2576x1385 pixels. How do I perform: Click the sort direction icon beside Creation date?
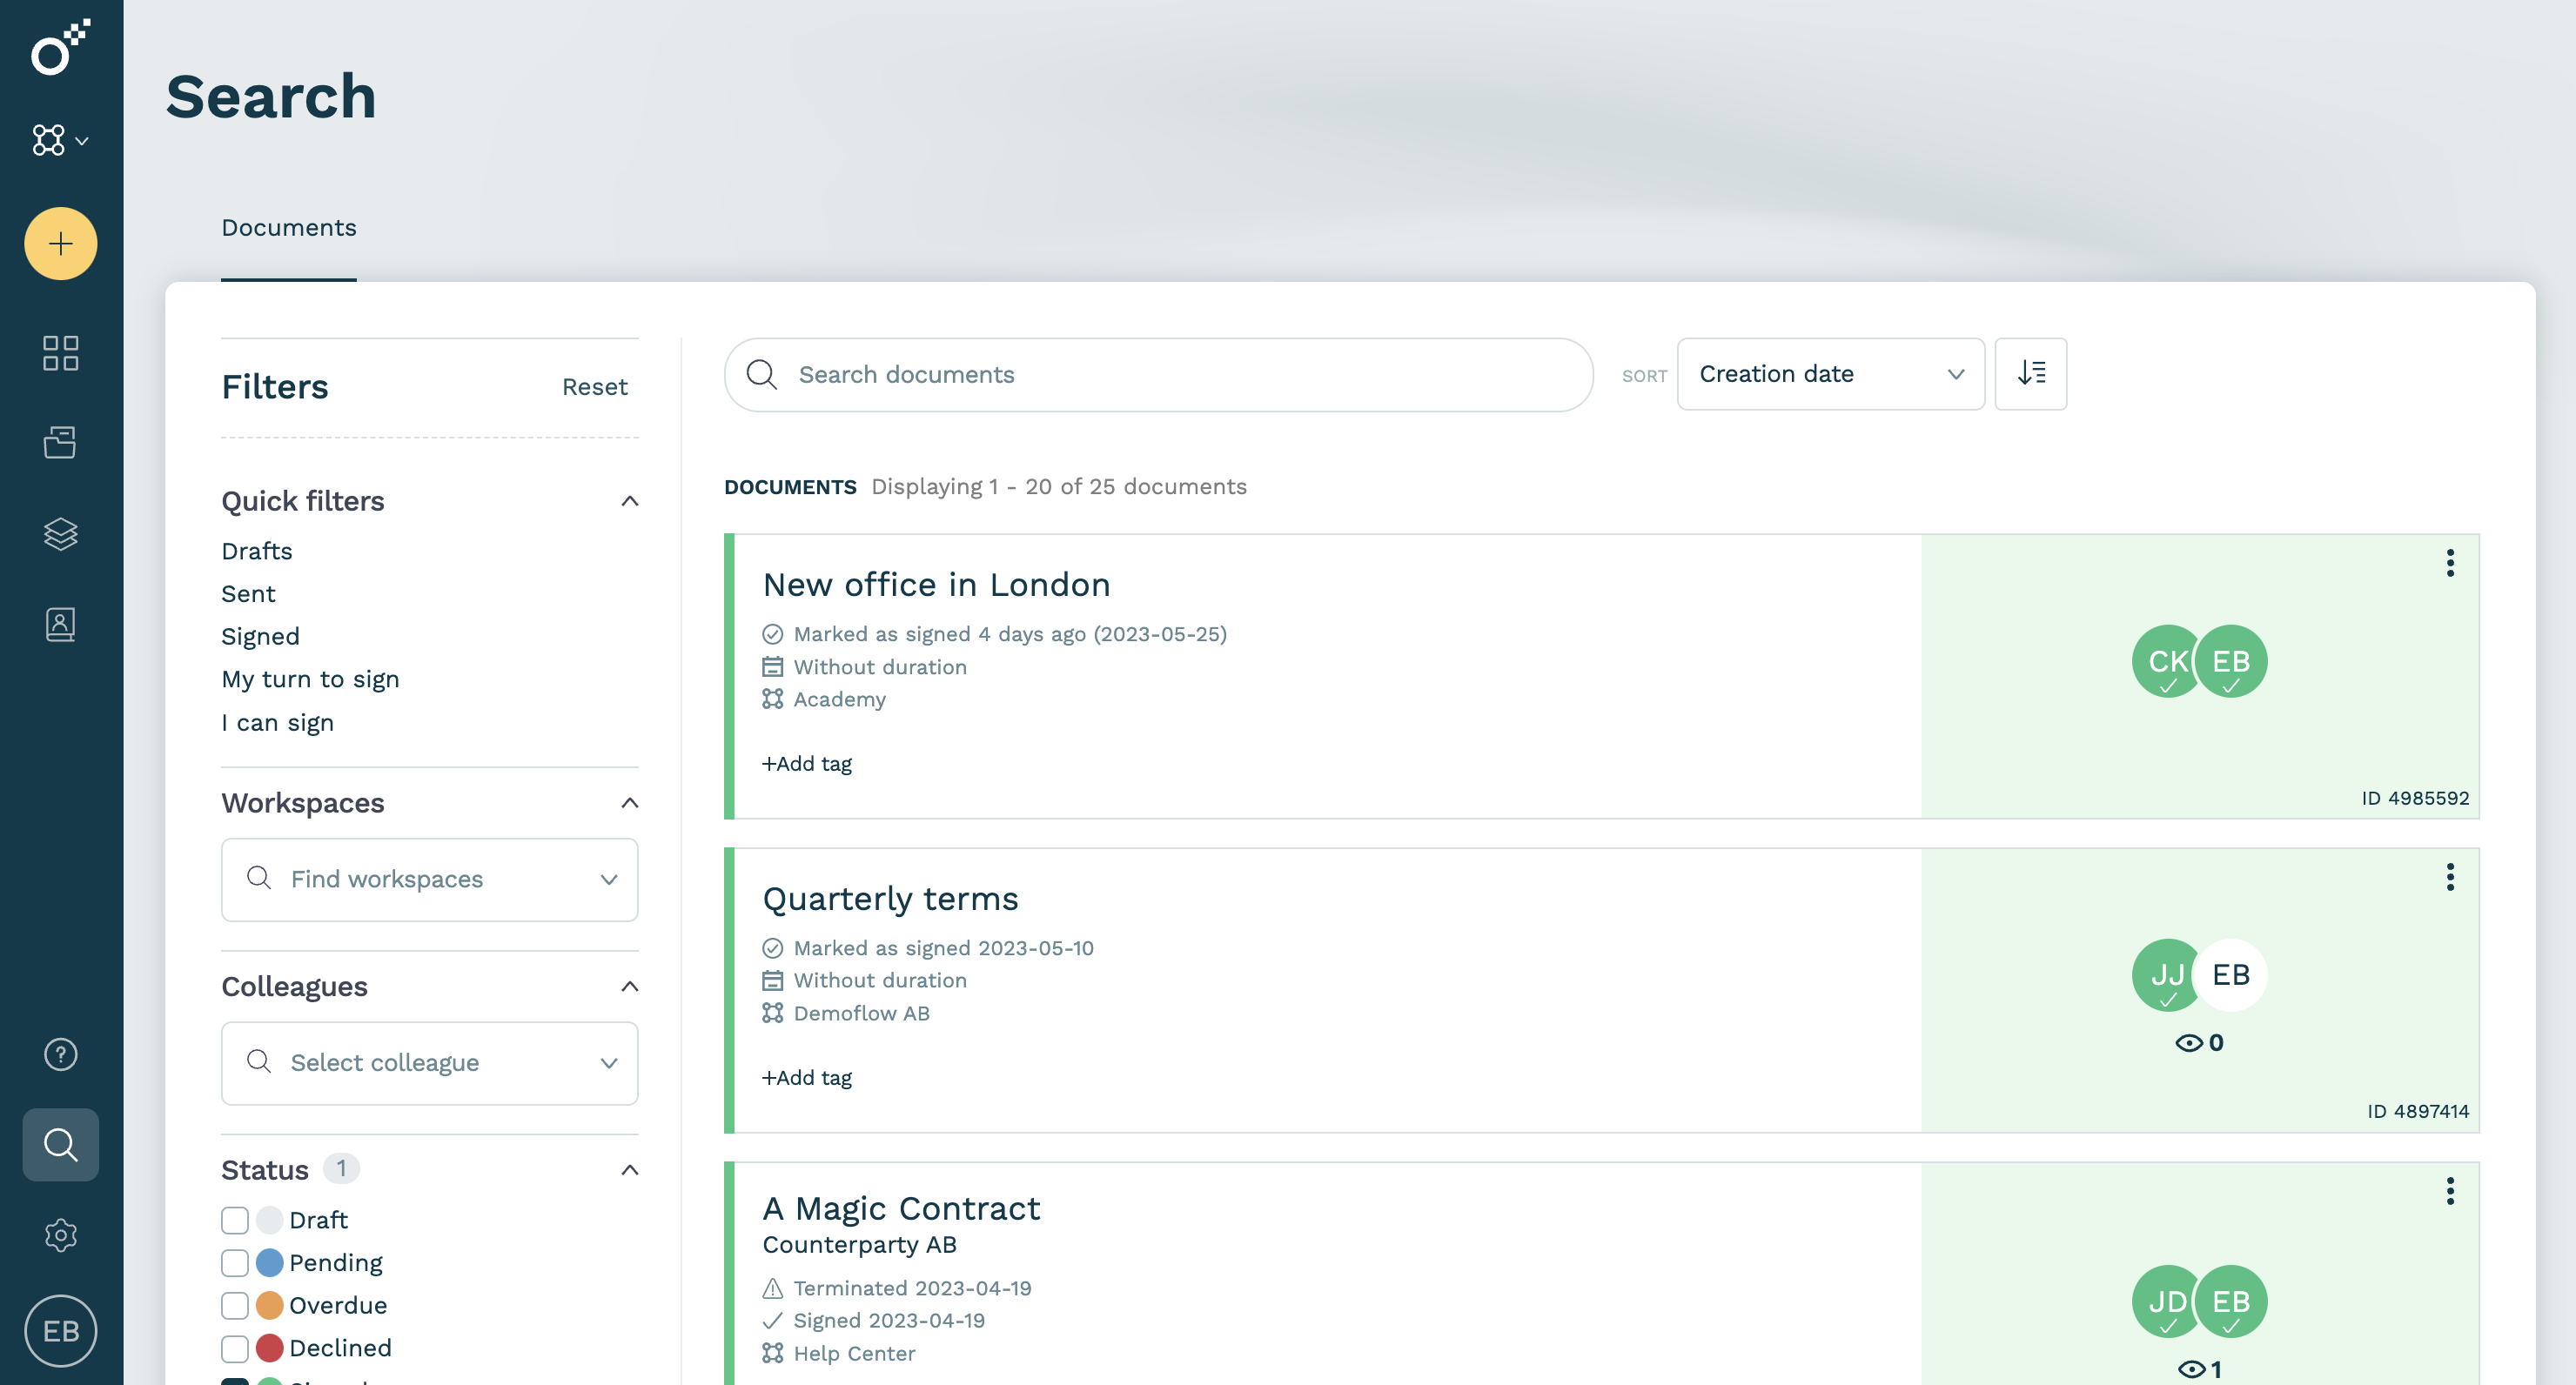pos(2031,373)
